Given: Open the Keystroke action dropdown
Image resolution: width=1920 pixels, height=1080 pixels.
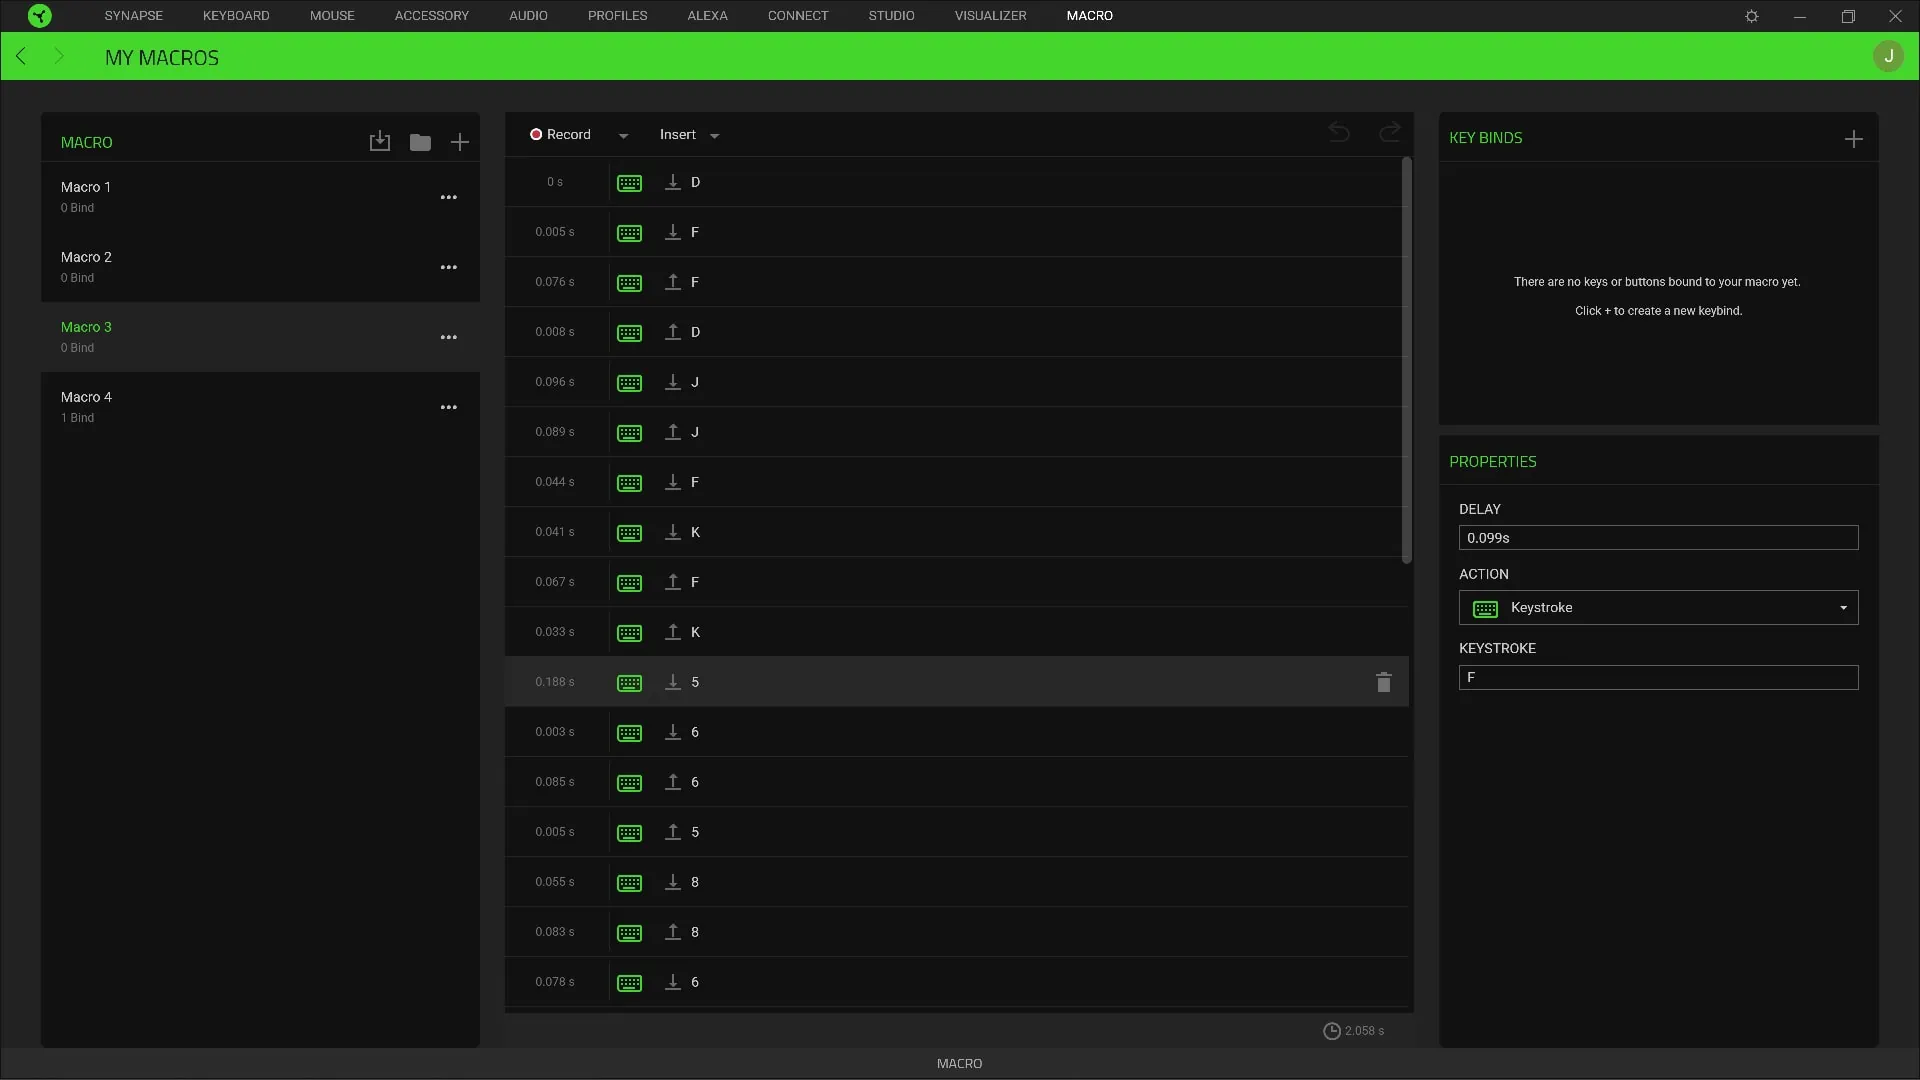Looking at the screenshot, I should 1841,607.
